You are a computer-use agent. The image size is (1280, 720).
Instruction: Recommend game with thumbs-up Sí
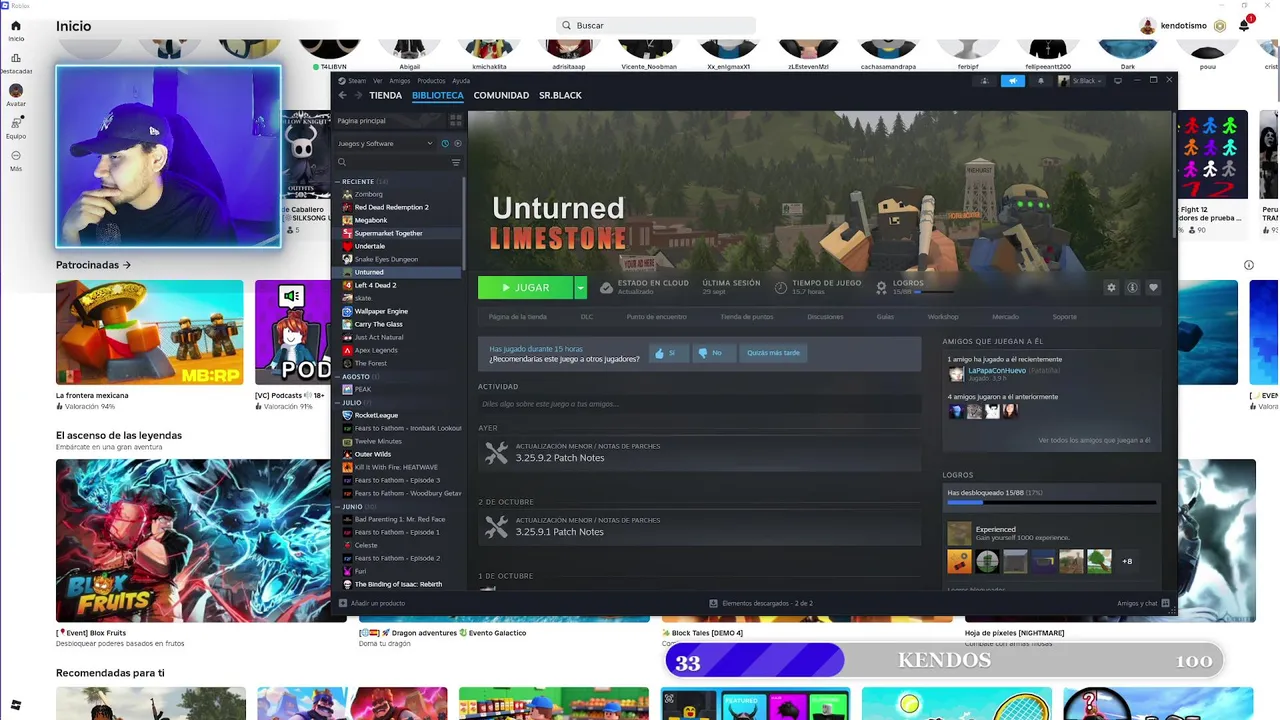click(x=668, y=353)
